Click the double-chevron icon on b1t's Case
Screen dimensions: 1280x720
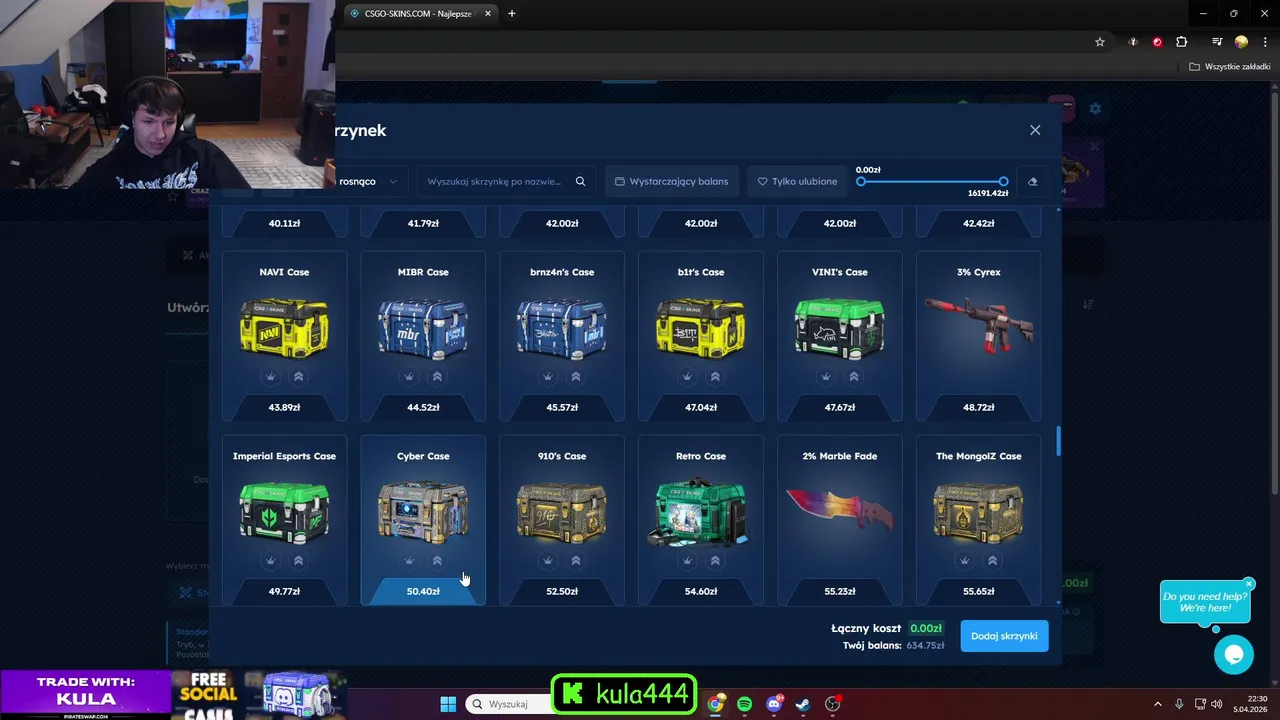point(715,377)
